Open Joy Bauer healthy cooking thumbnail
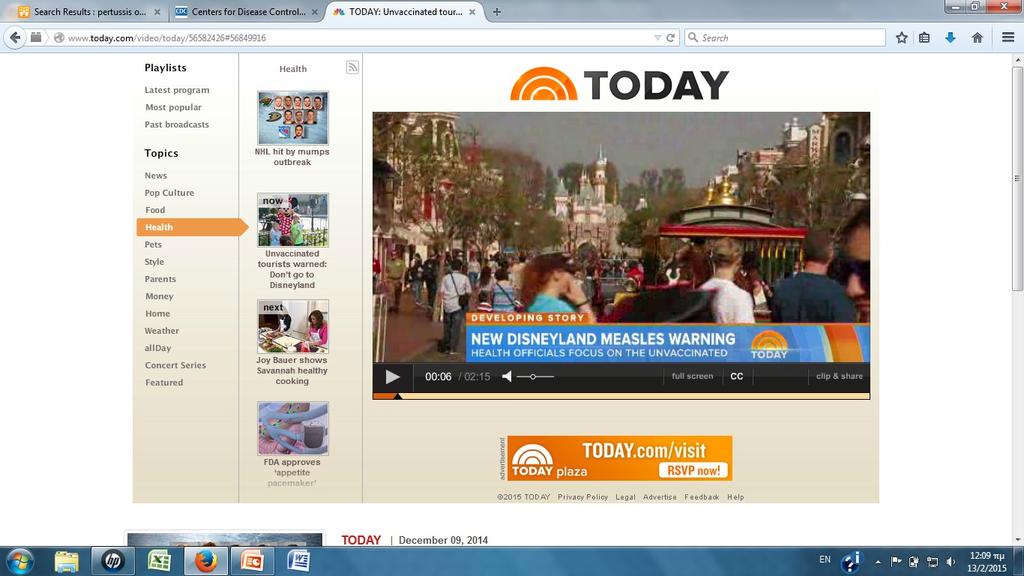Image resolution: width=1024 pixels, height=576 pixels. click(293, 327)
